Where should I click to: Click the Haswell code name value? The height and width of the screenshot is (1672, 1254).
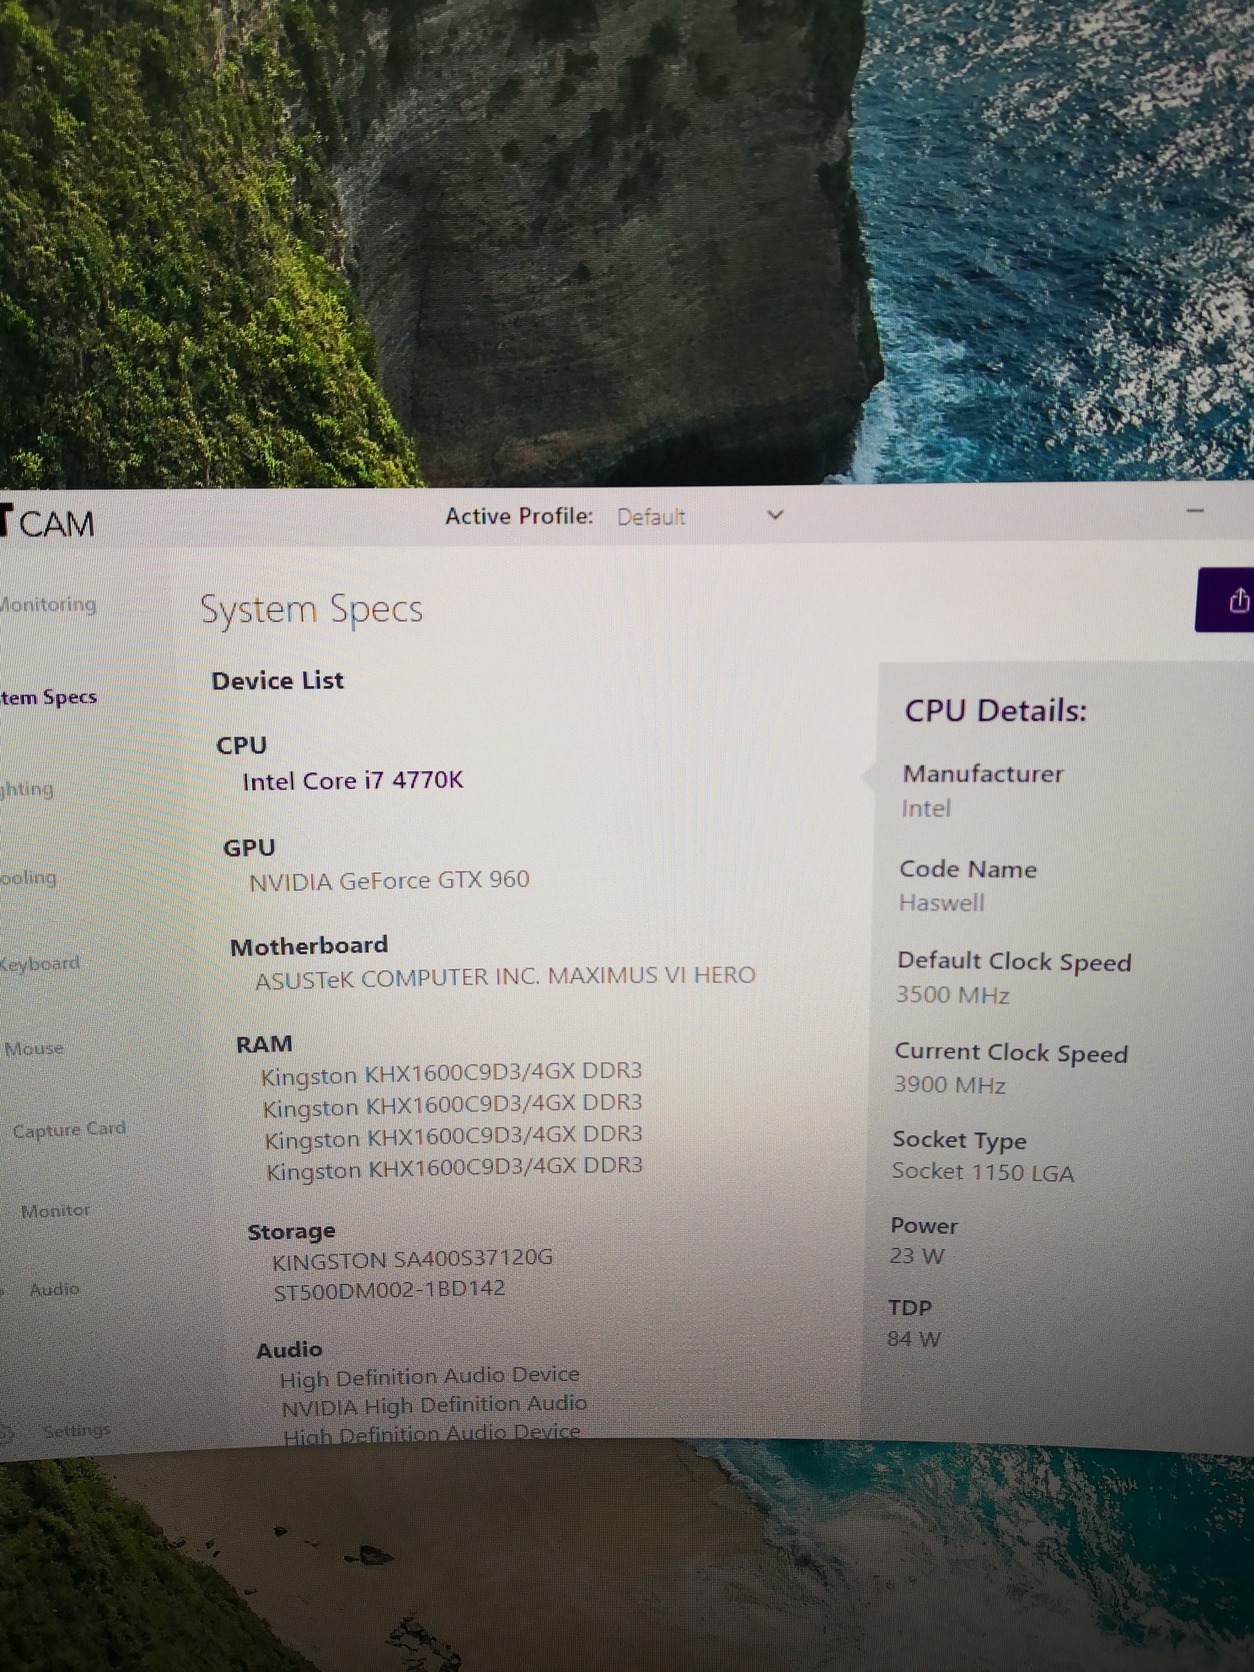[941, 903]
